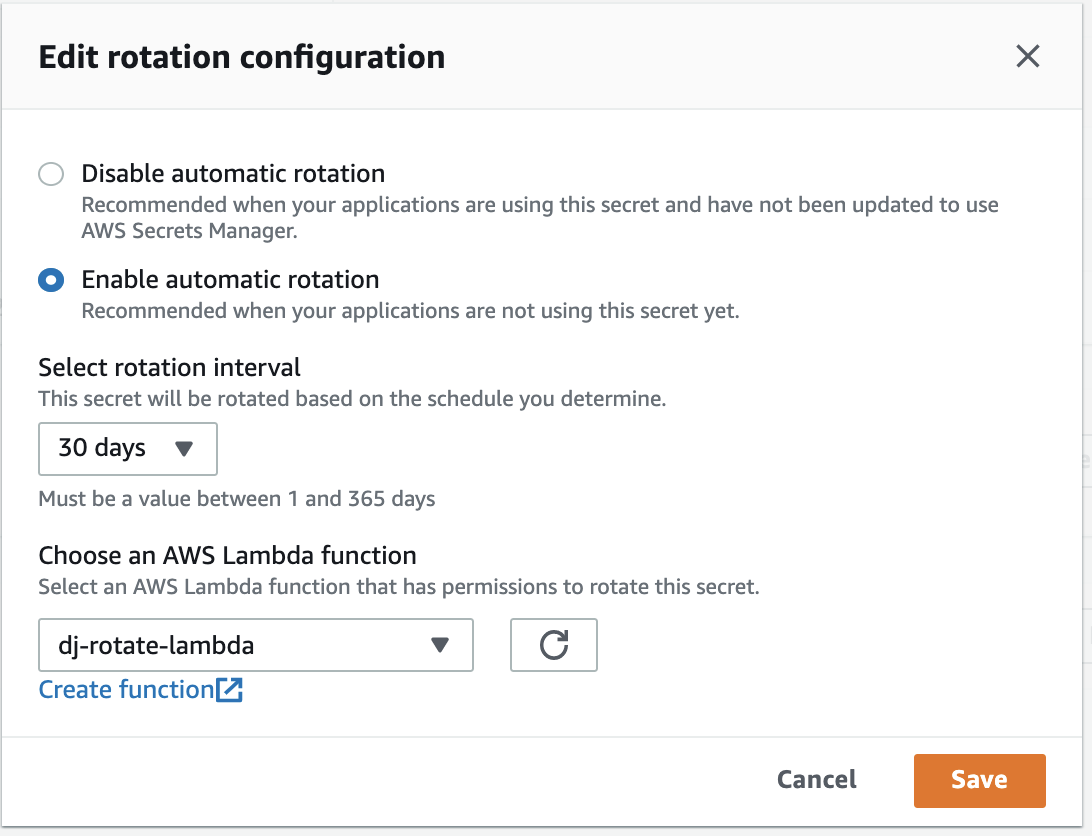Click the dropdown arrow on the Lambda function selector
Viewport: 1092px width, 836px height.
pyautogui.click(x=440, y=645)
